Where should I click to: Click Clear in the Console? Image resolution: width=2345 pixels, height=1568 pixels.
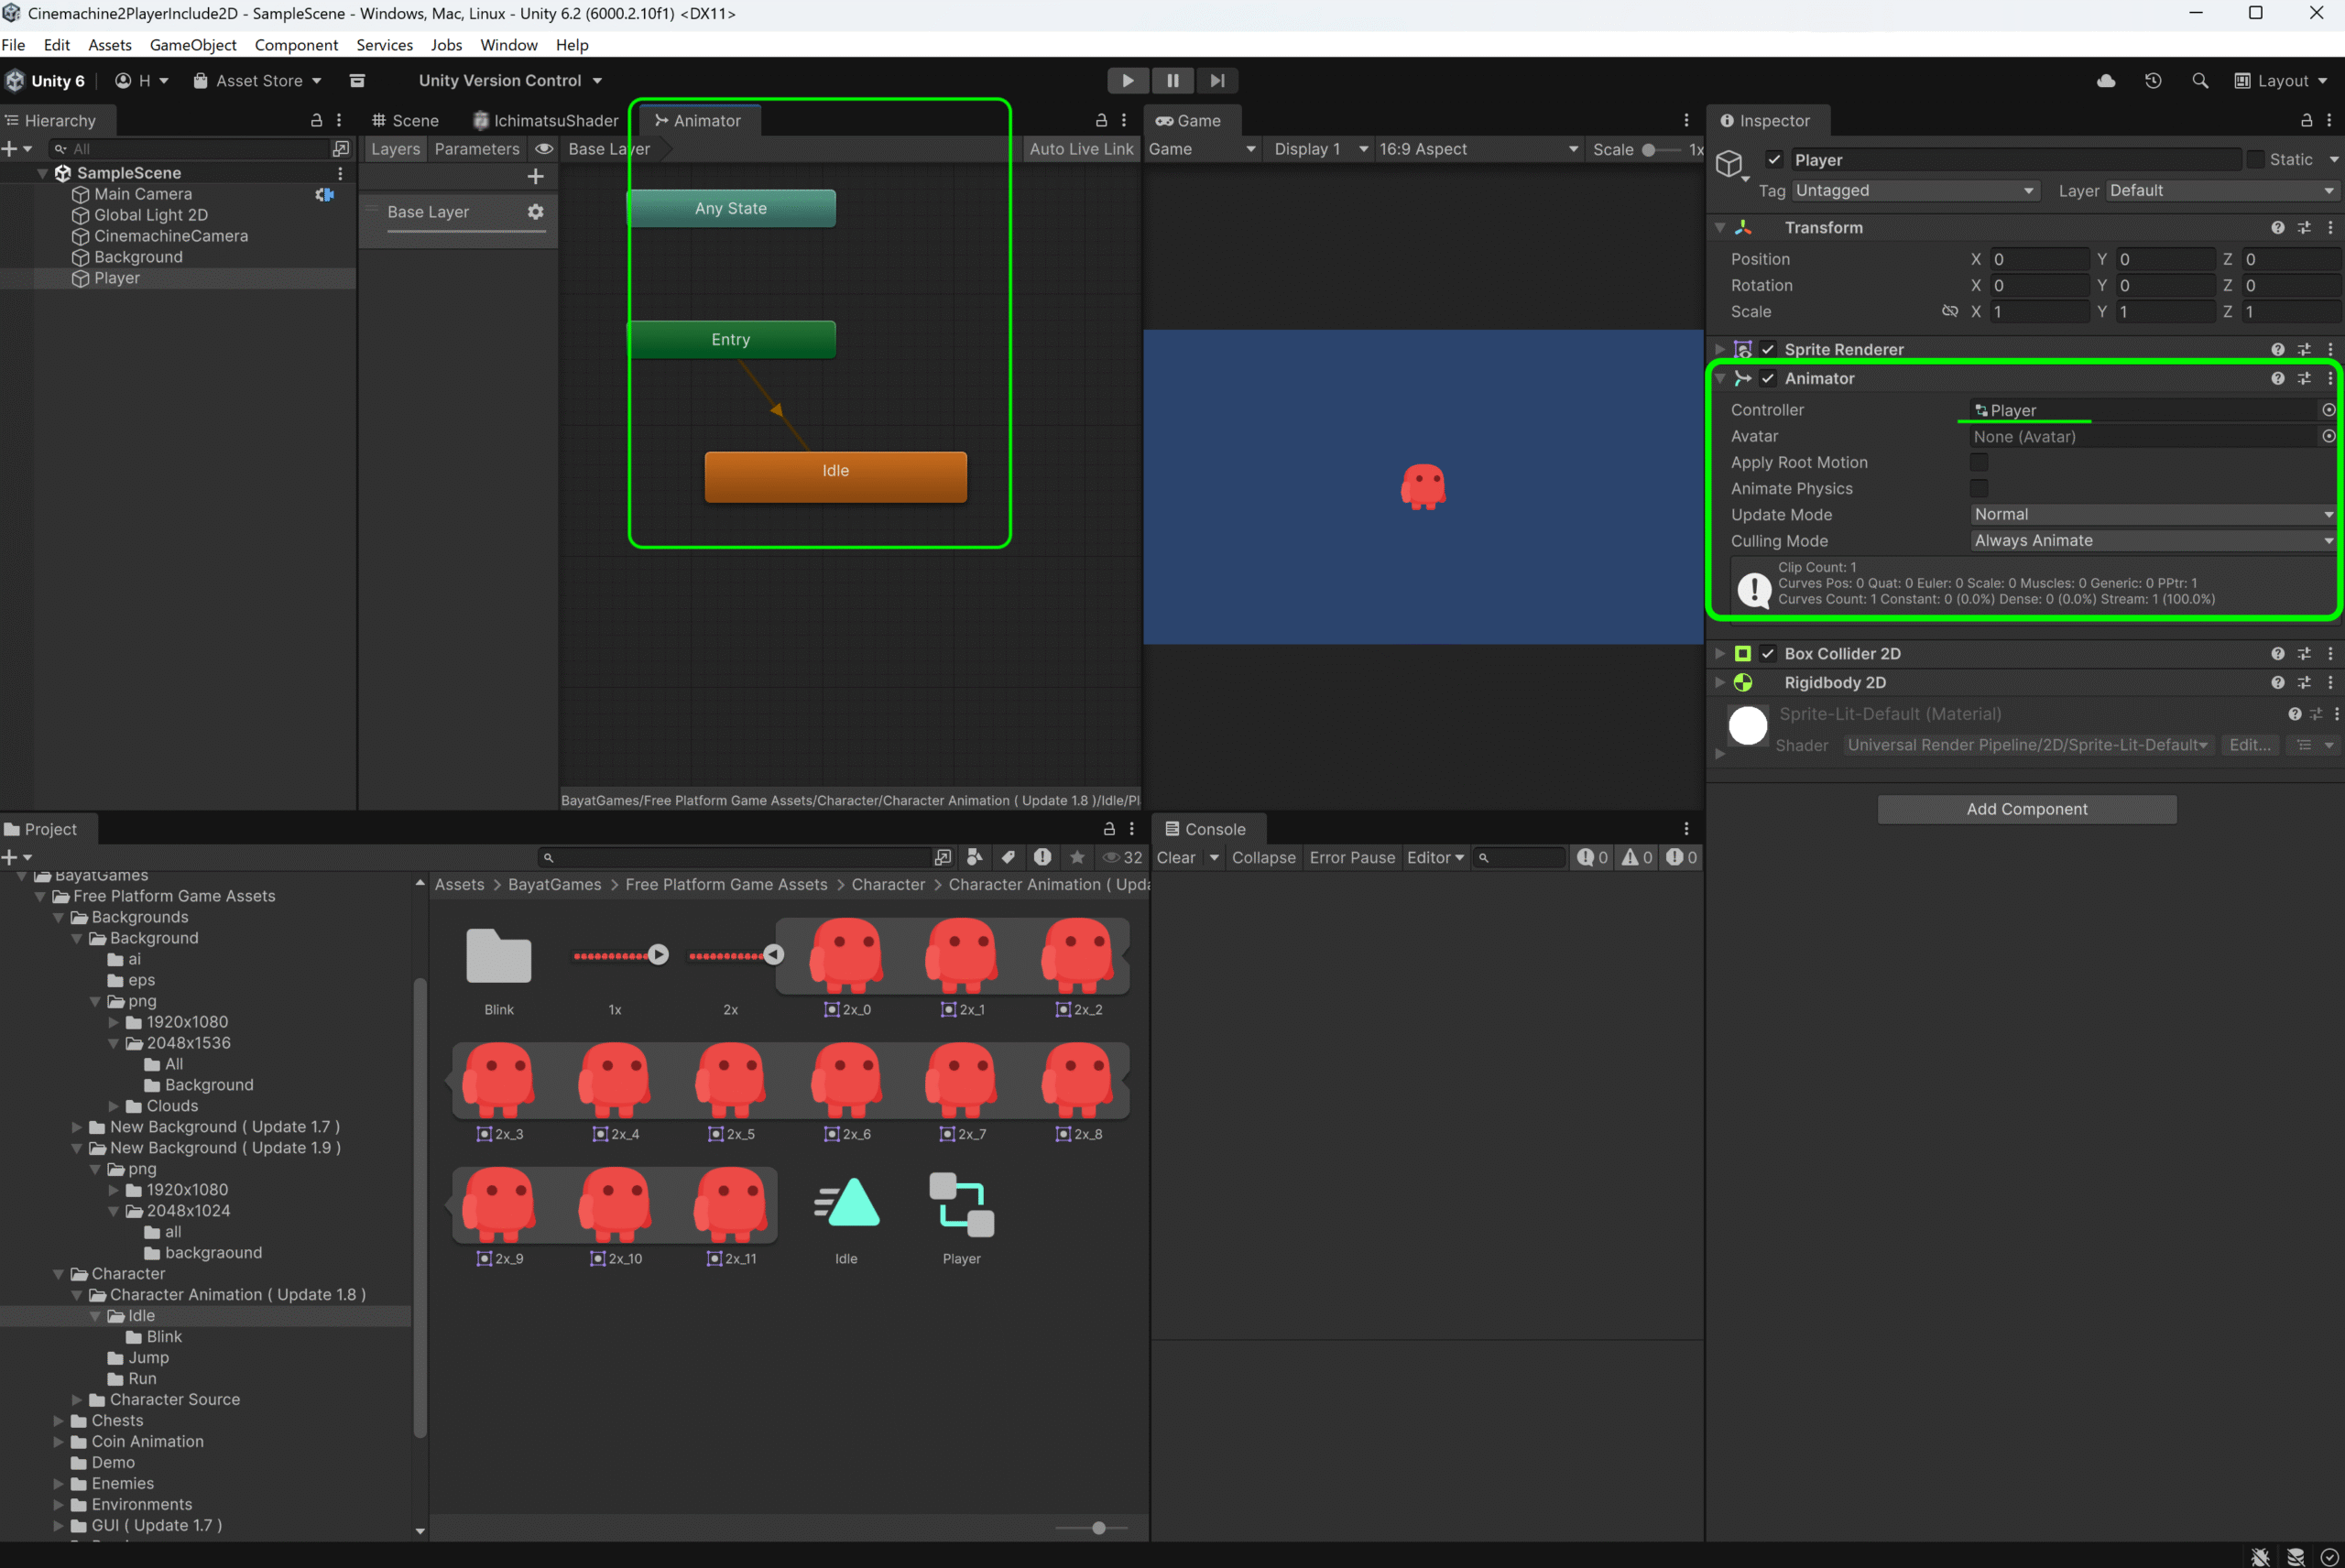pos(1176,857)
